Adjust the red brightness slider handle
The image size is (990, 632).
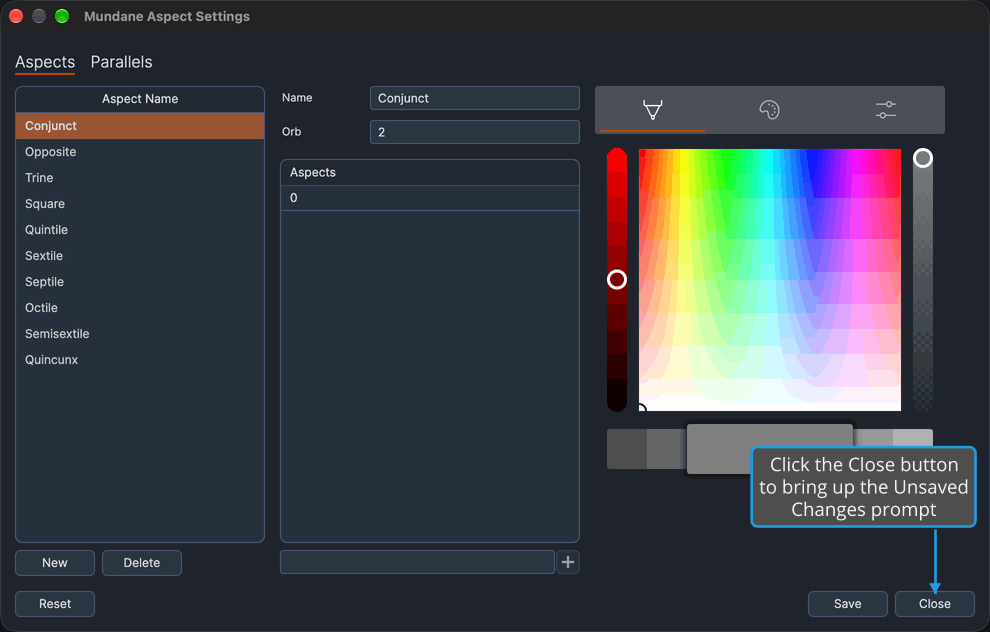pyautogui.click(x=617, y=279)
